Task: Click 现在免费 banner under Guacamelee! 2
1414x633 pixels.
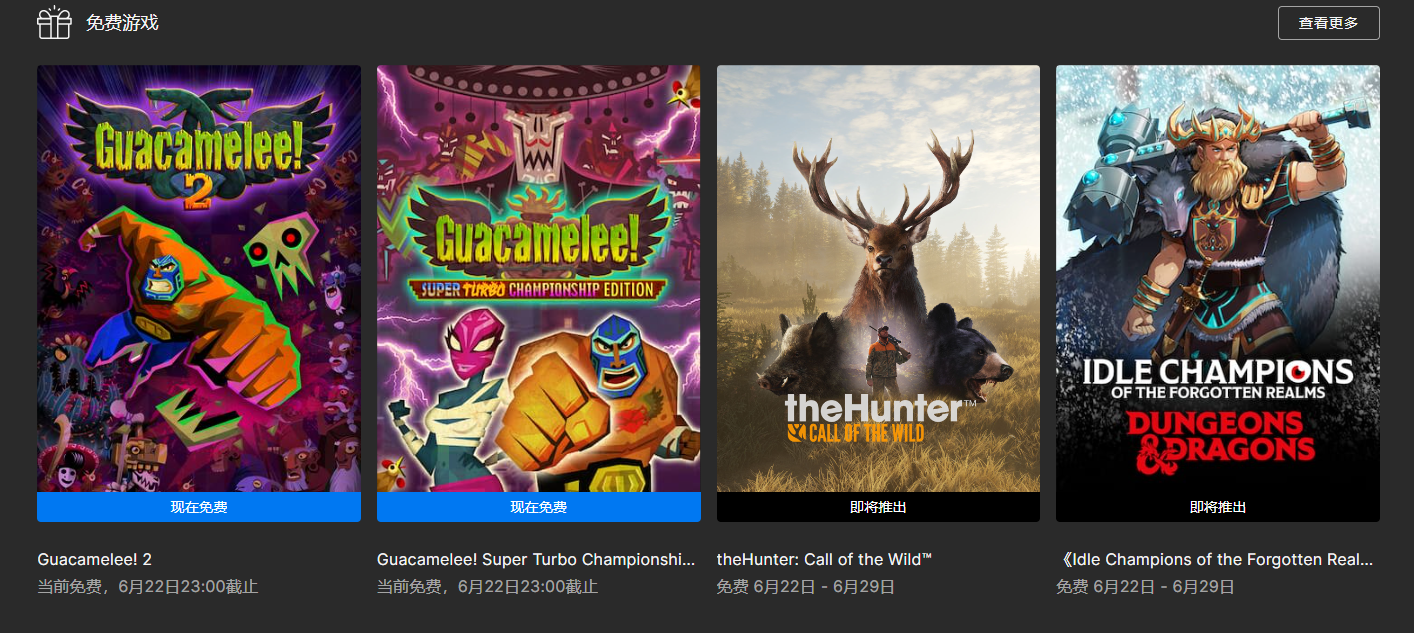Action: click(199, 507)
